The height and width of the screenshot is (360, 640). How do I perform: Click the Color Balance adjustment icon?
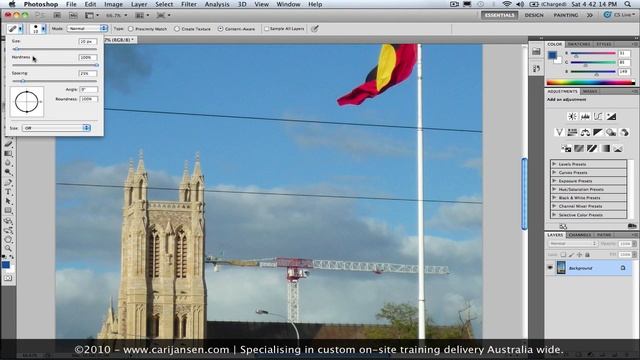(x=585, y=132)
